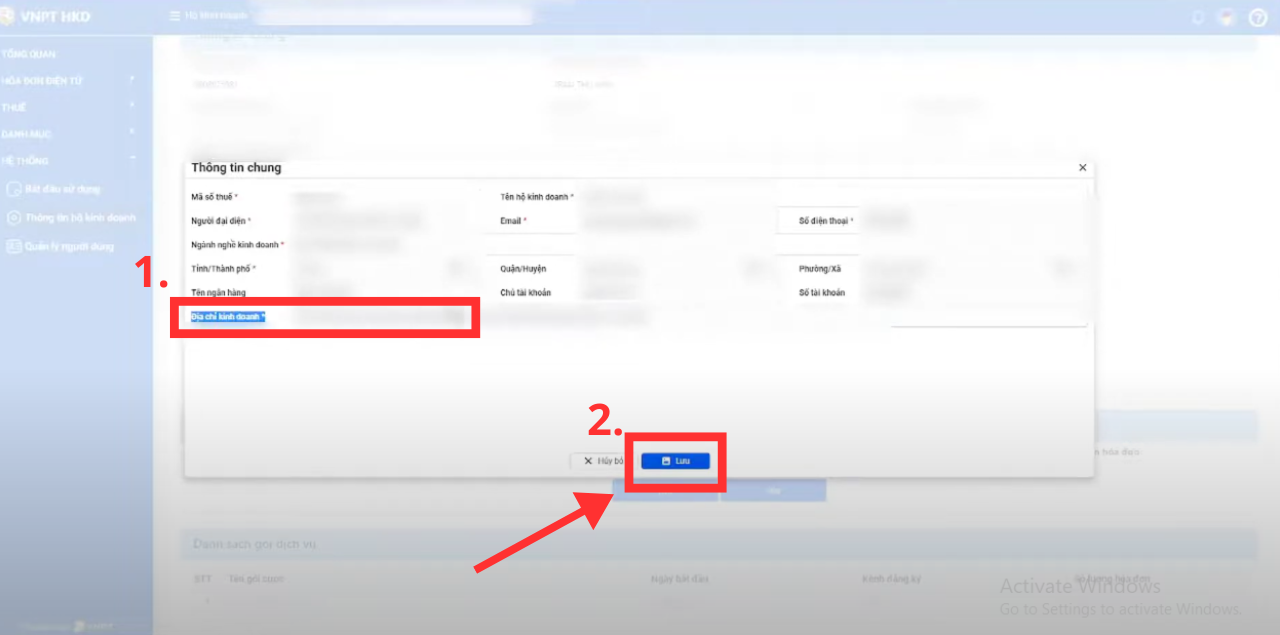Click the user avatar icon in header
1280x635 pixels.
[1227, 17]
